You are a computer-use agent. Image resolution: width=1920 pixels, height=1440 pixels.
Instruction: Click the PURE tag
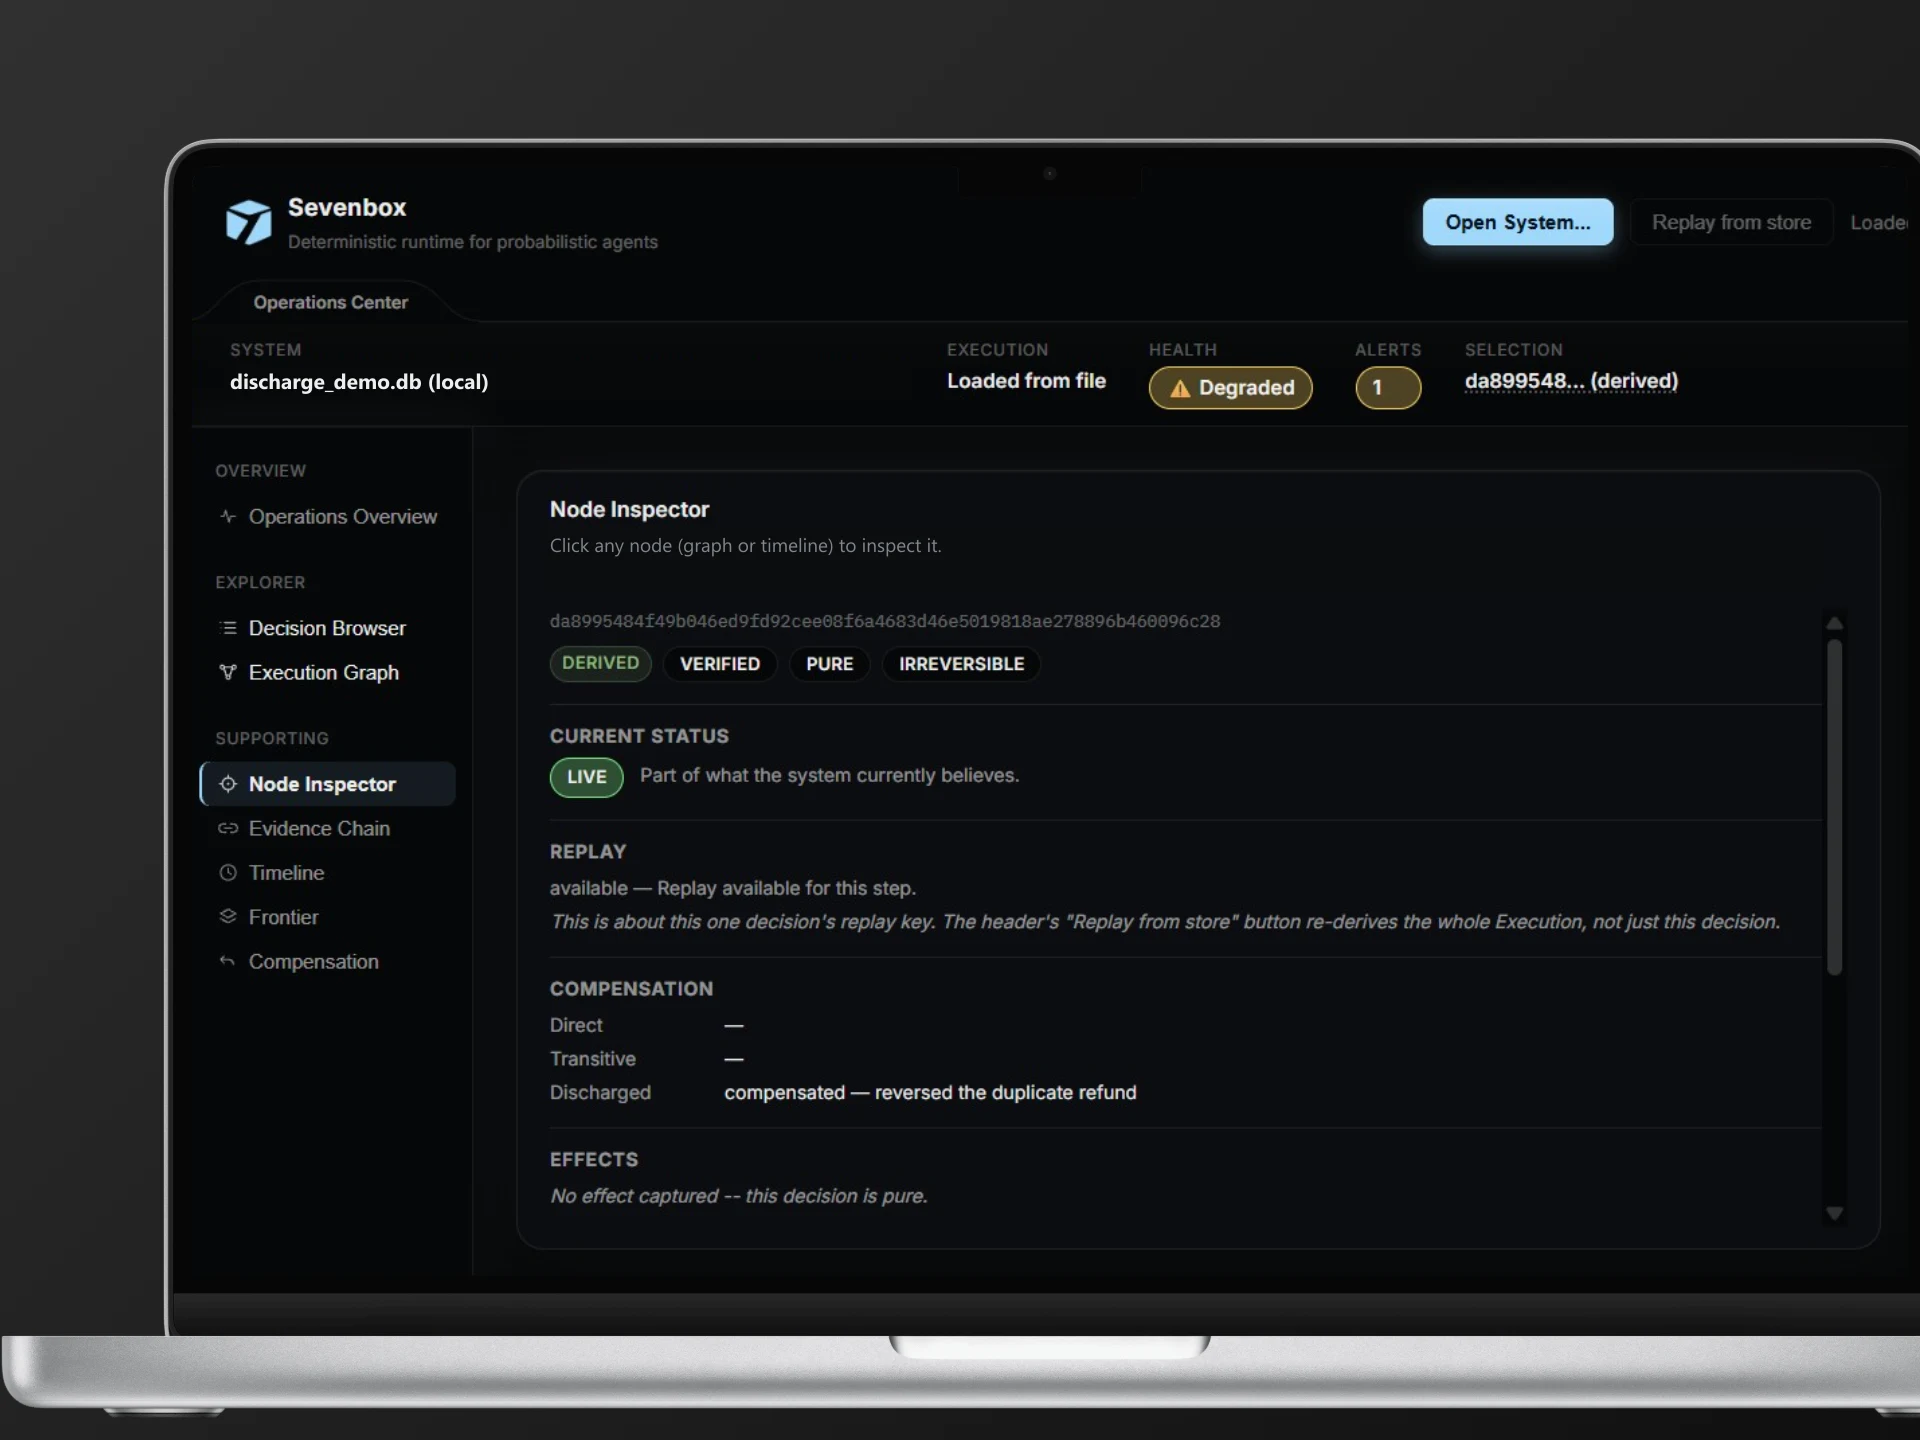[x=830, y=664]
